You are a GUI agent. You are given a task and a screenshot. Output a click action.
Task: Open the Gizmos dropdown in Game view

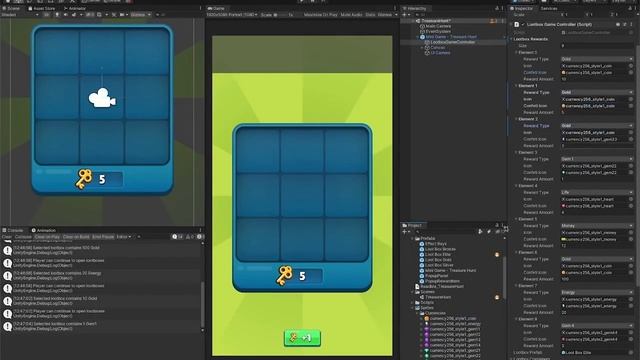[x=387, y=15]
